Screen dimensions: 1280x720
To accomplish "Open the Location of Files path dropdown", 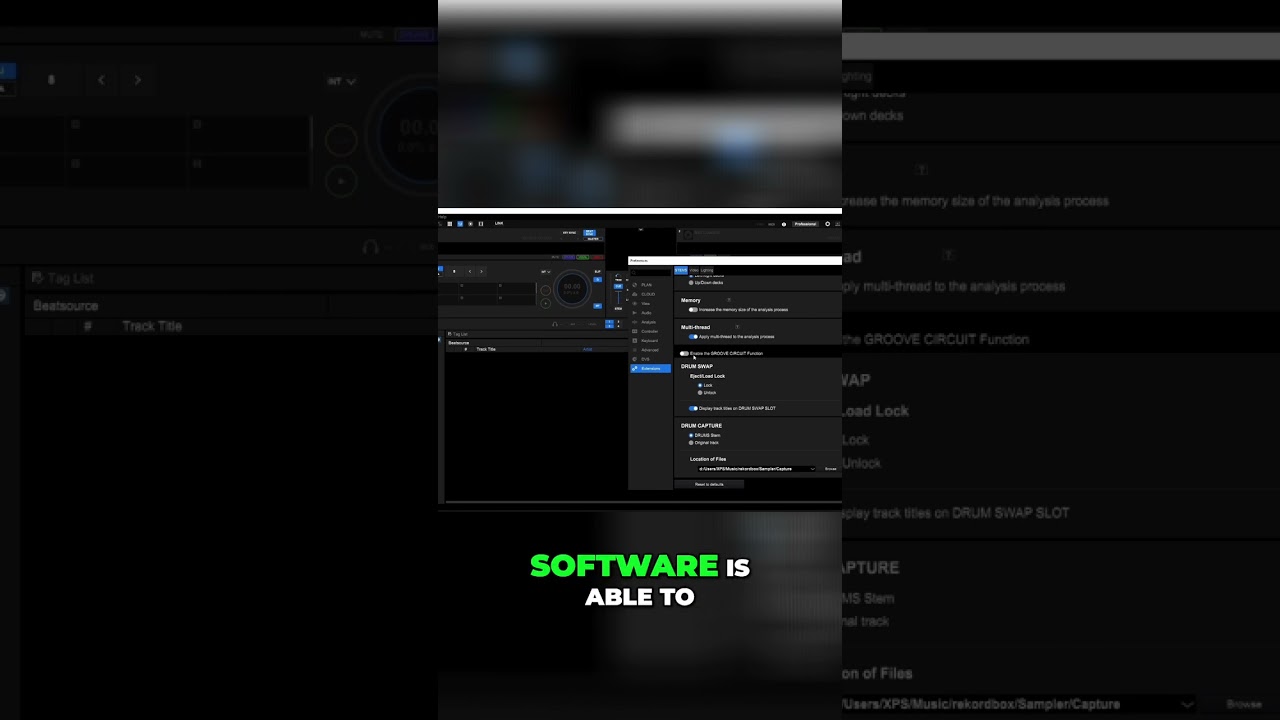I will (757, 469).
